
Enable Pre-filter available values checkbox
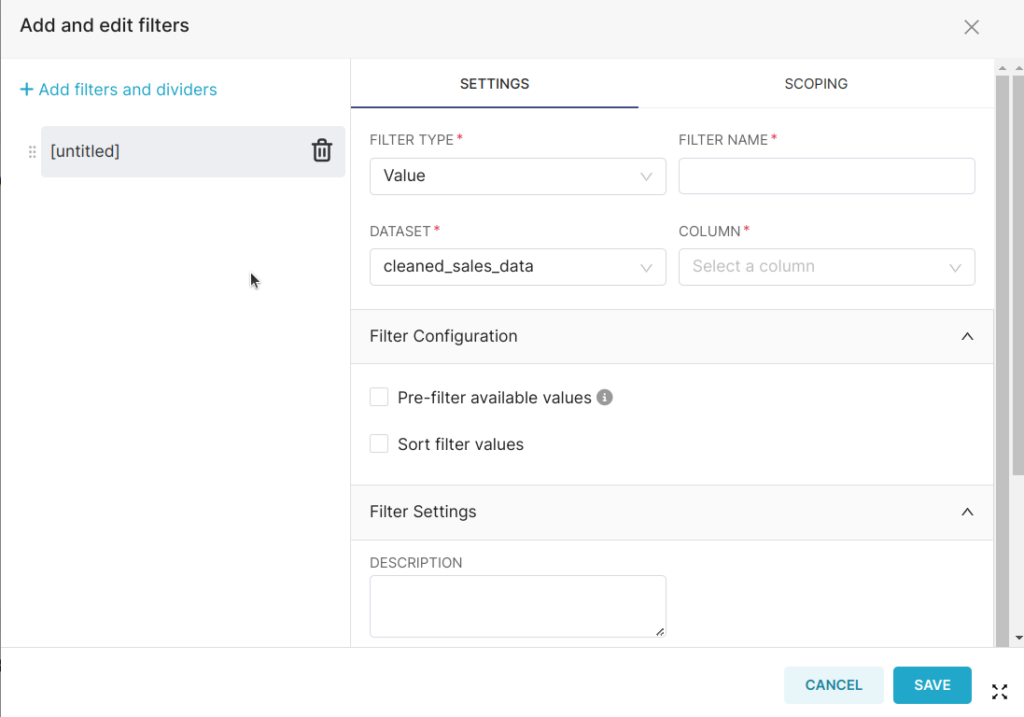pyautogui.click(x=379, y=397)
